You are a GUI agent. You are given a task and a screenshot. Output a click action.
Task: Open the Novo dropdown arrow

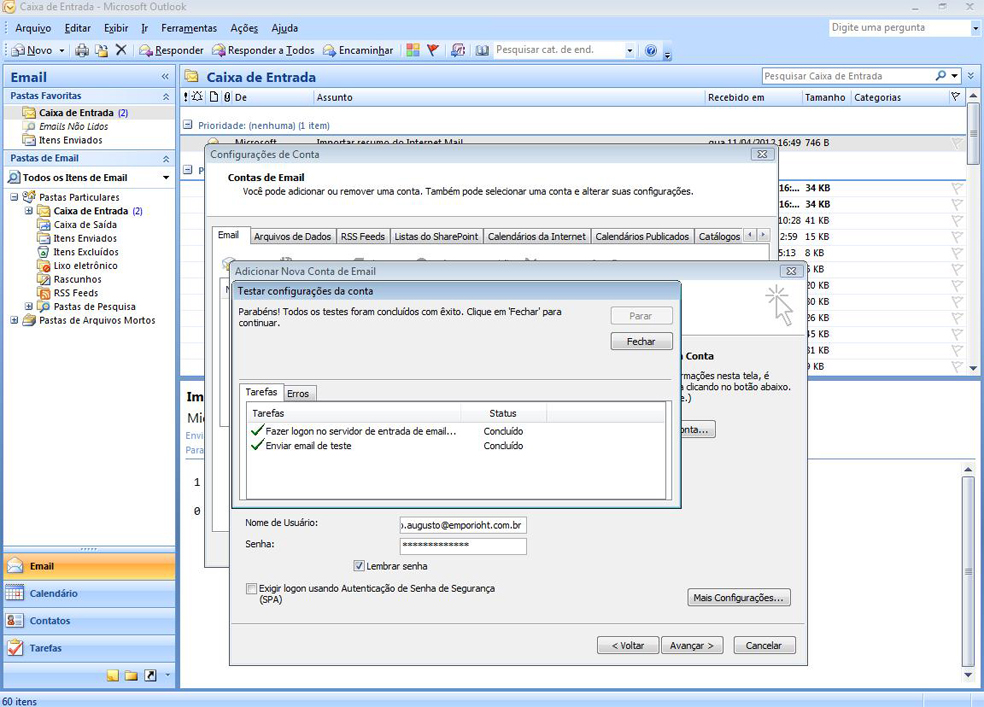pyautogui.click(x=62, y=50)
